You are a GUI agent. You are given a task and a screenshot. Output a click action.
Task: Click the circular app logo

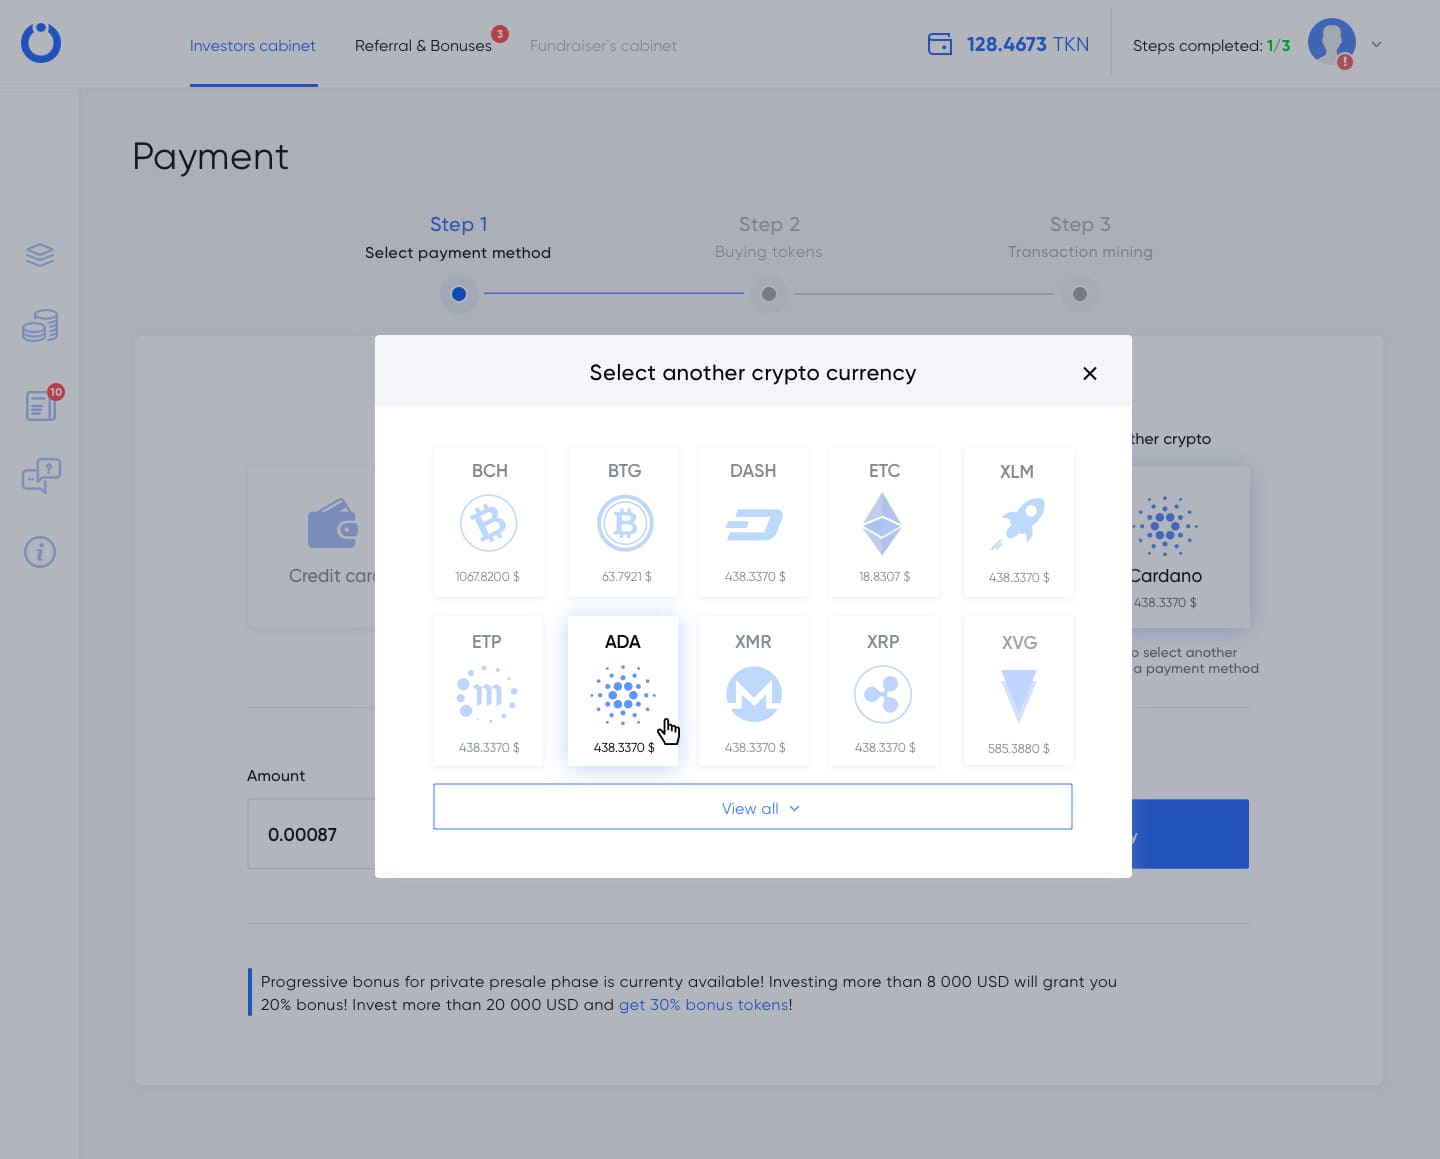[41, 43]
